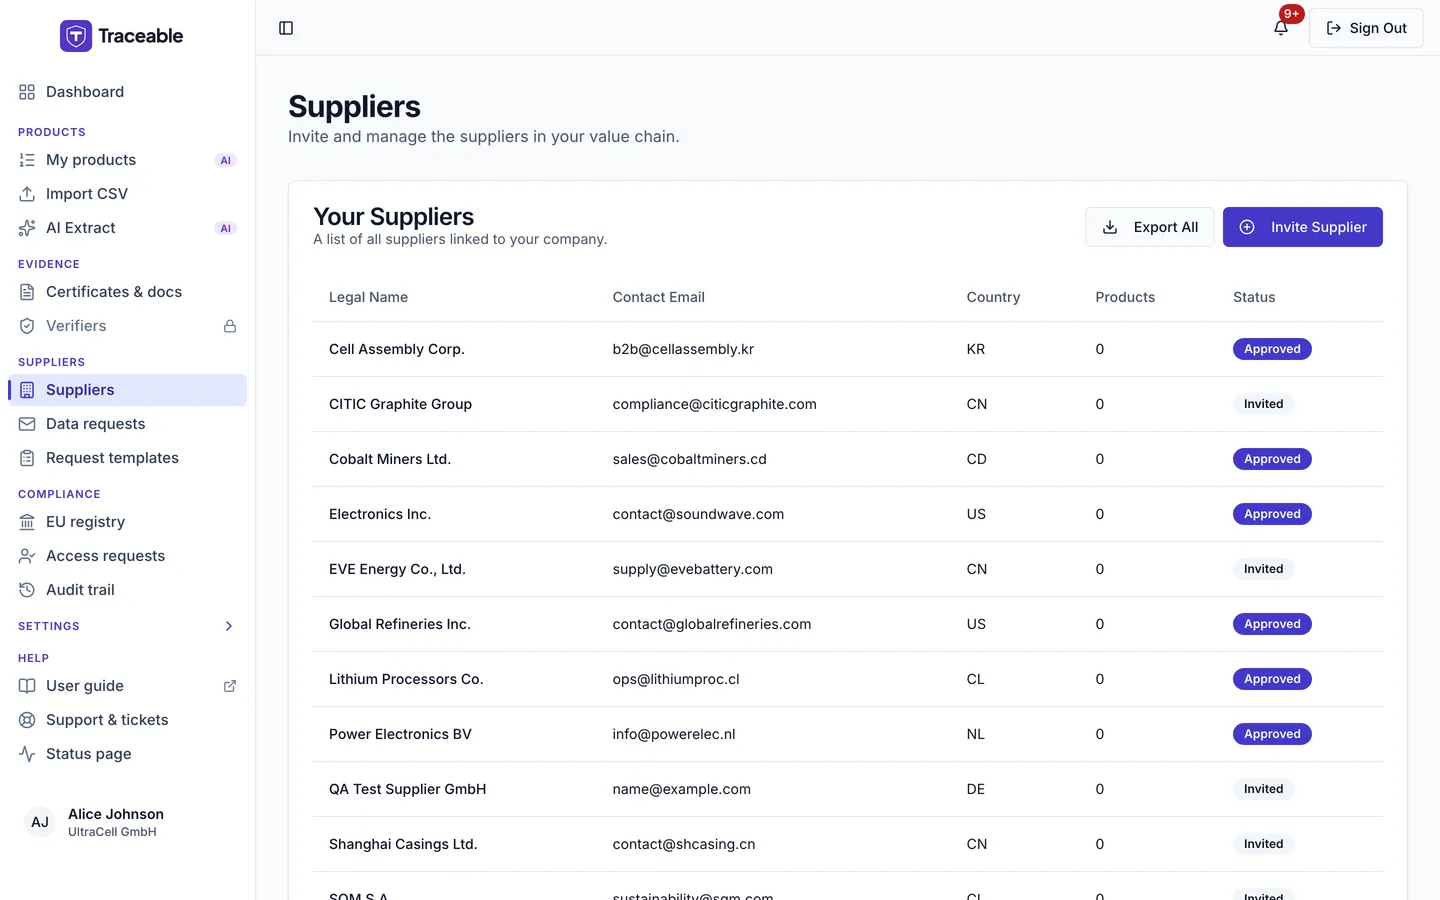Screen dimensions: 1440x900
Task: Open the User guide link
Action: (127, 686)
